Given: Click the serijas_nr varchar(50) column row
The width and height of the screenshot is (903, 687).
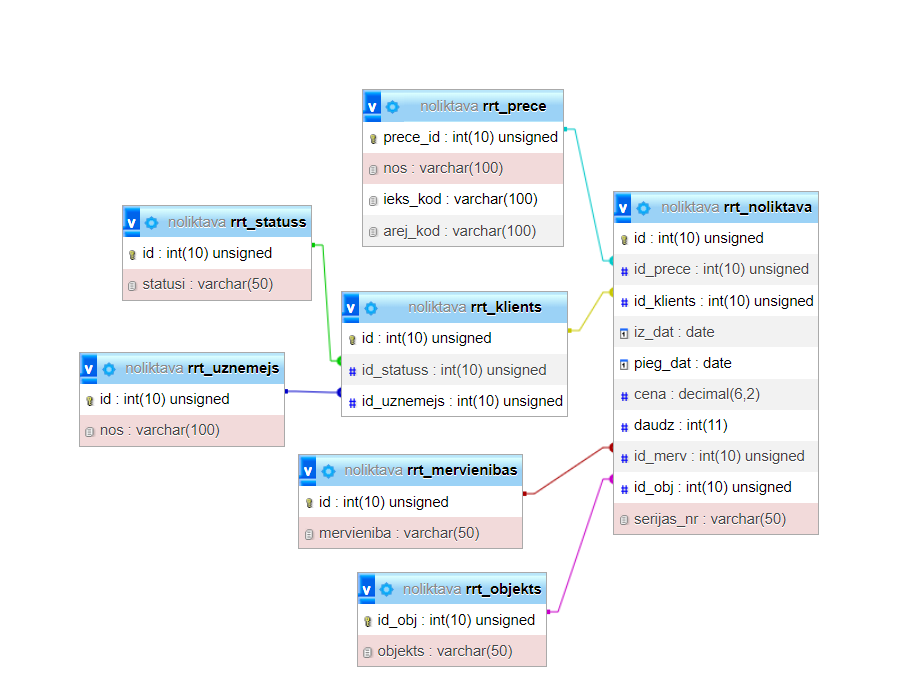Looking at the screenshot, I should point(709,519).
